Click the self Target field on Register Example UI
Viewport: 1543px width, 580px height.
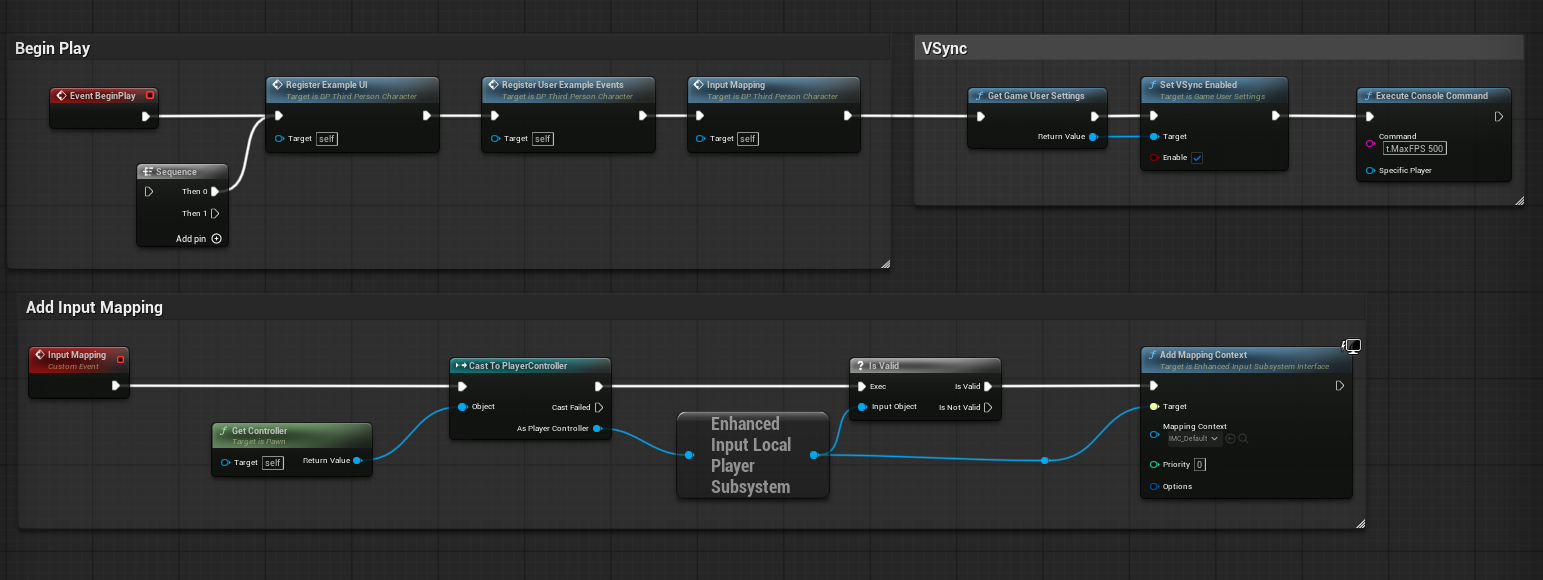326,138
